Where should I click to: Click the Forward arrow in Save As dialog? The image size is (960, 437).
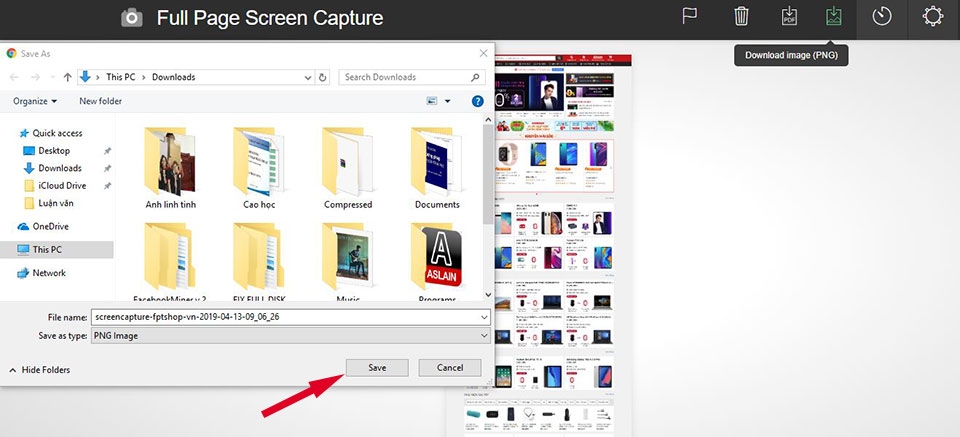click(x=36, y=77)
